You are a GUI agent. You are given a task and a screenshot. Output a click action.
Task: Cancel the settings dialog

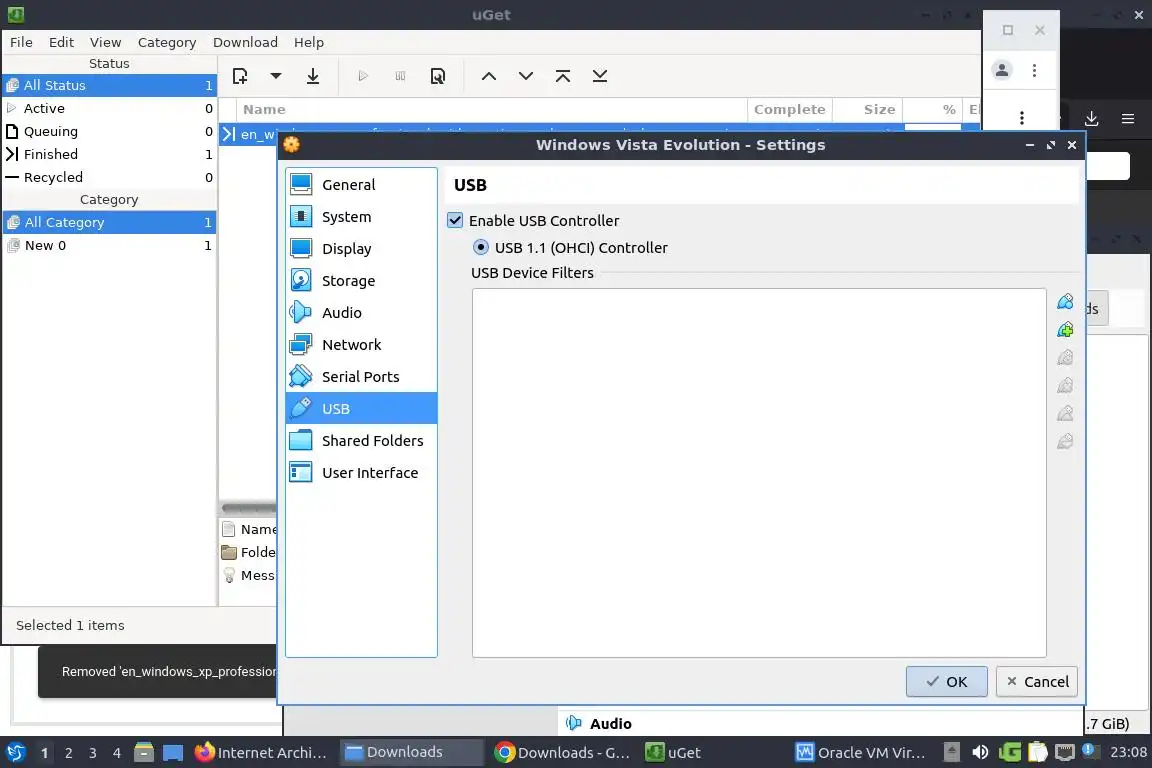click(x=1037, y=681)
